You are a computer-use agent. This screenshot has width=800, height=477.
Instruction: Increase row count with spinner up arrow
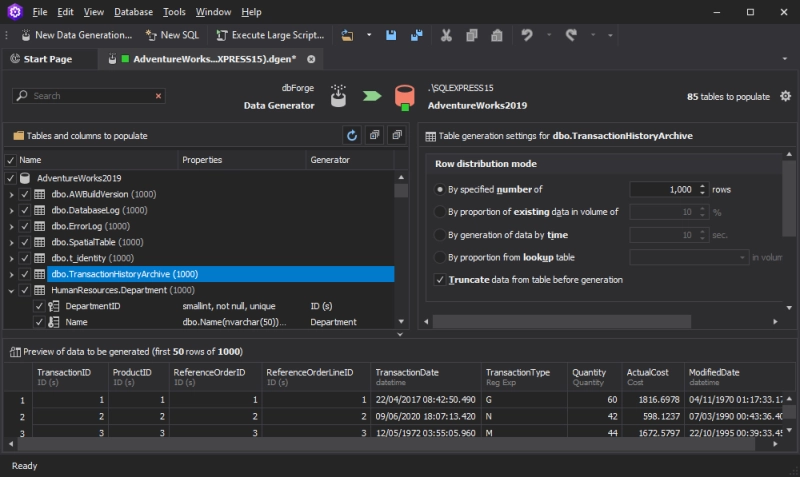click(703, 186)
